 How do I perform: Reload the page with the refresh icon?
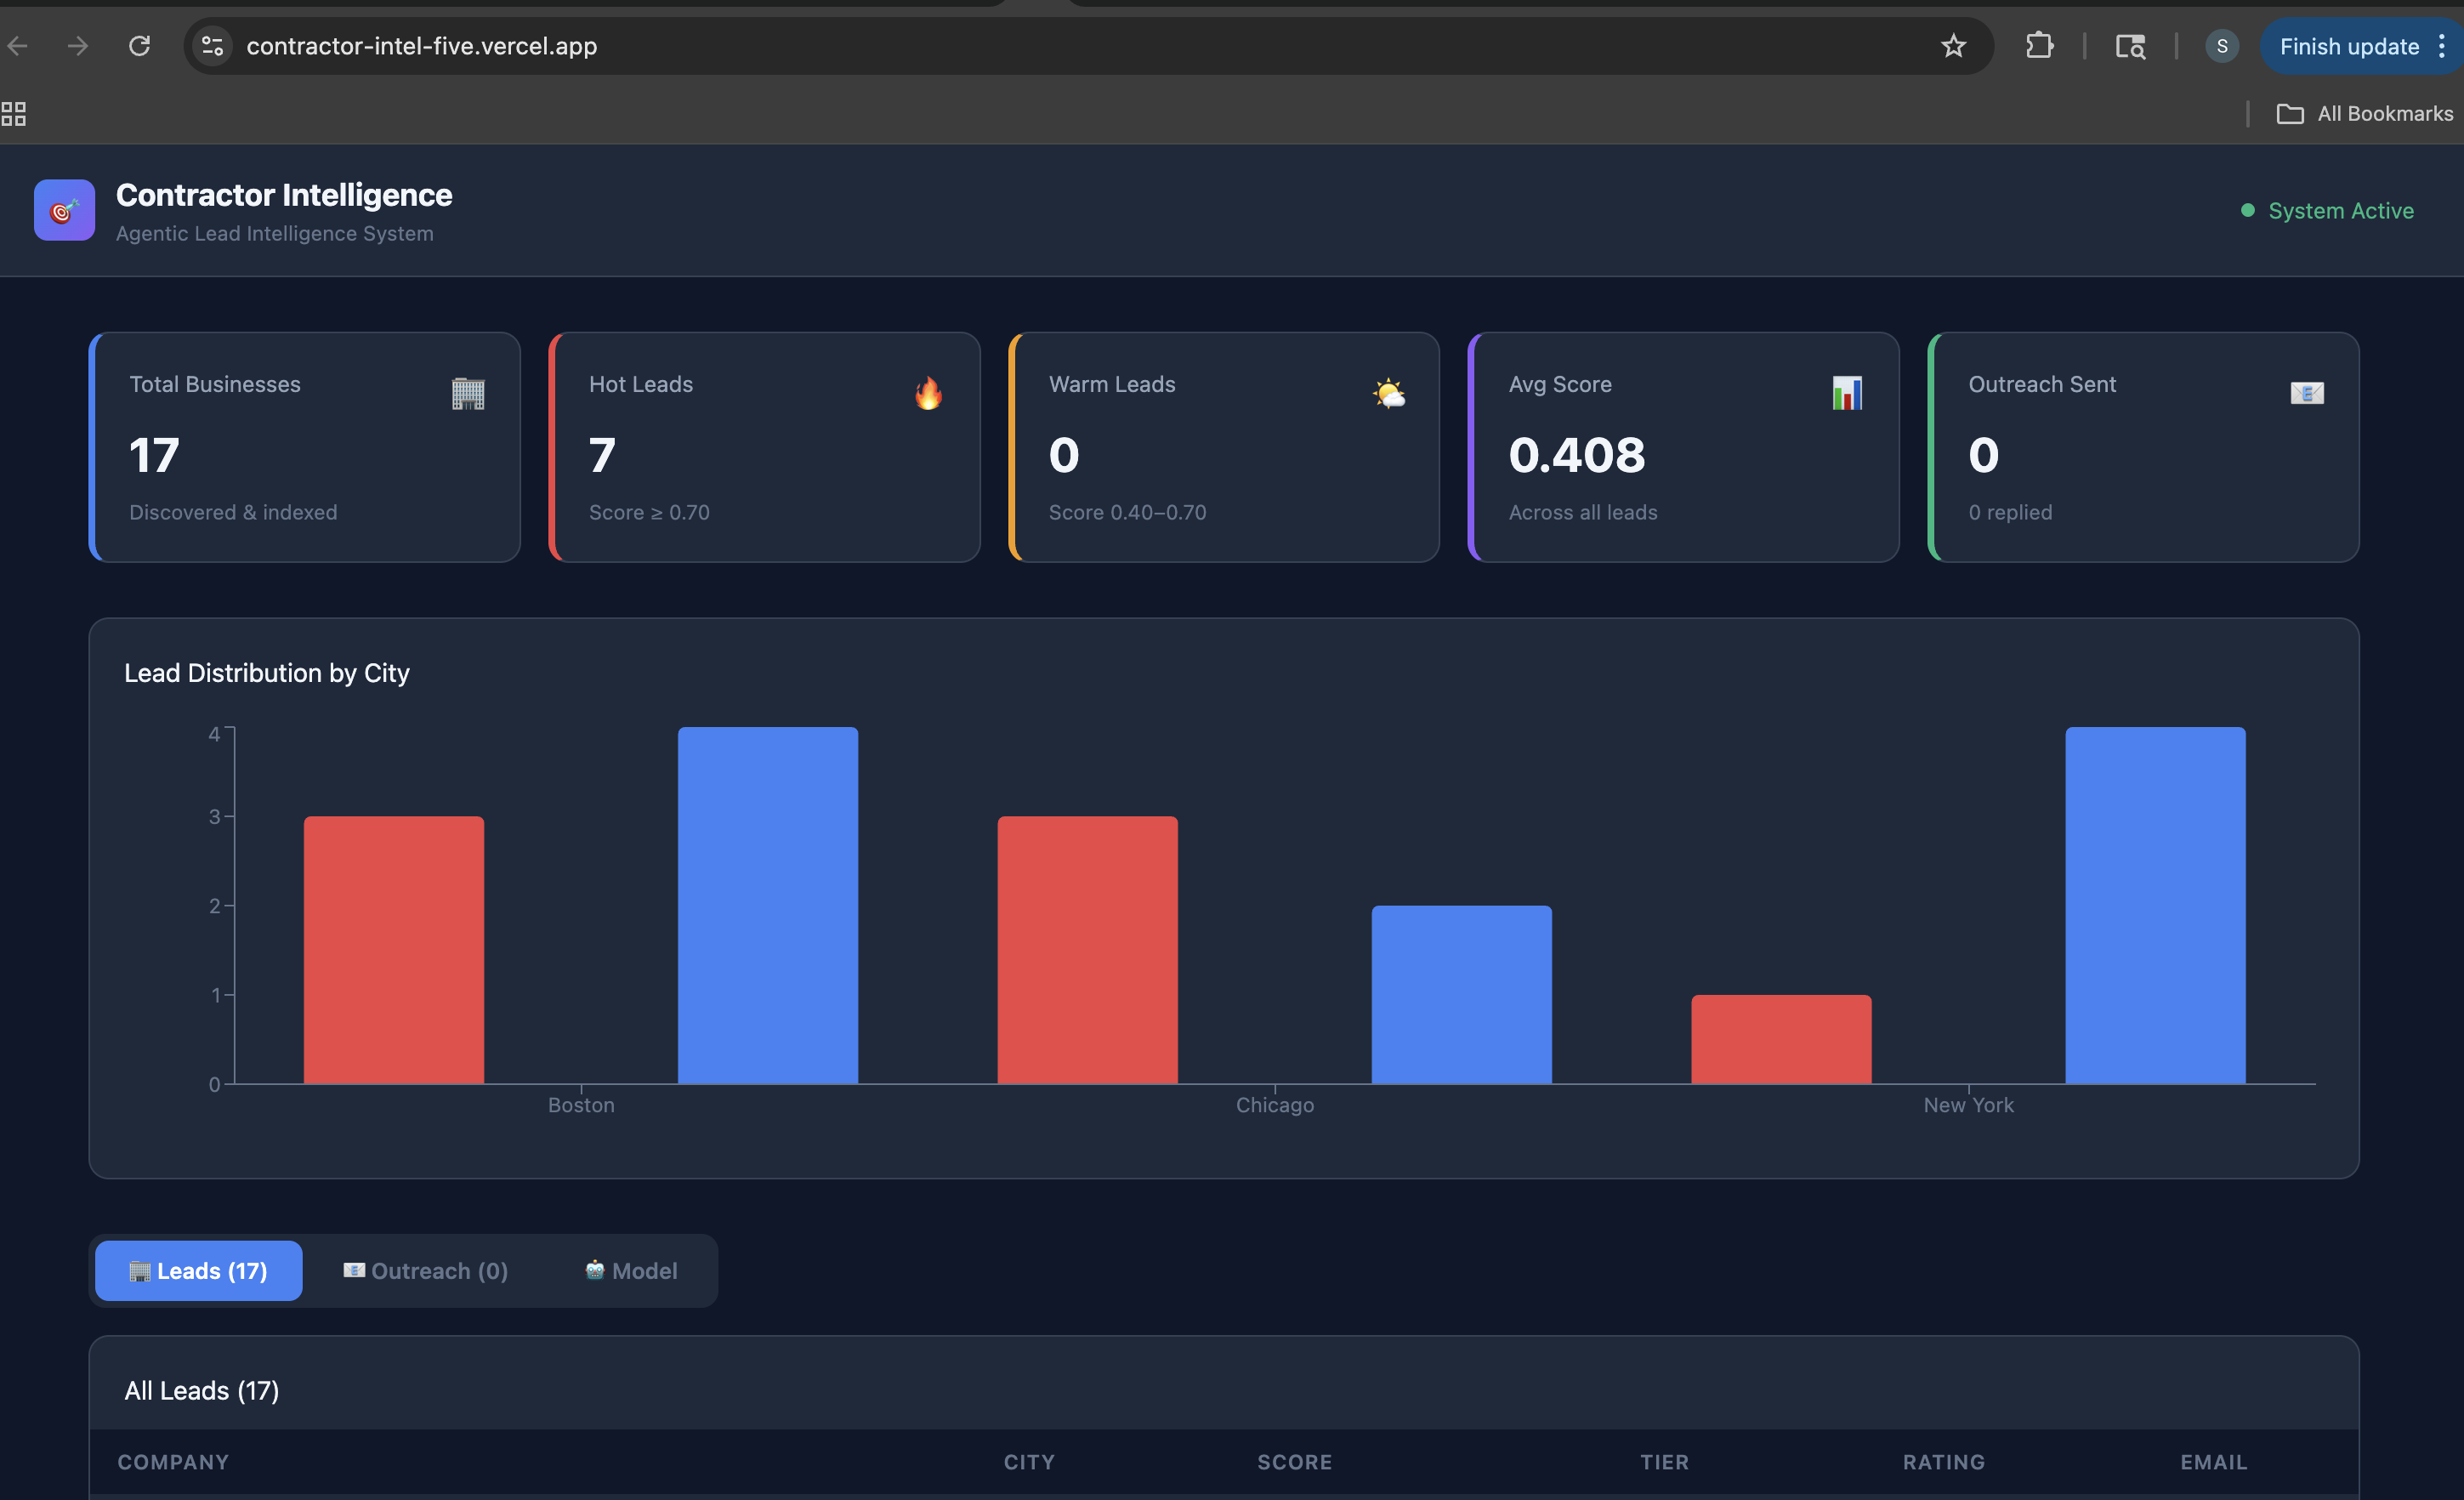(x=140, y=46)
